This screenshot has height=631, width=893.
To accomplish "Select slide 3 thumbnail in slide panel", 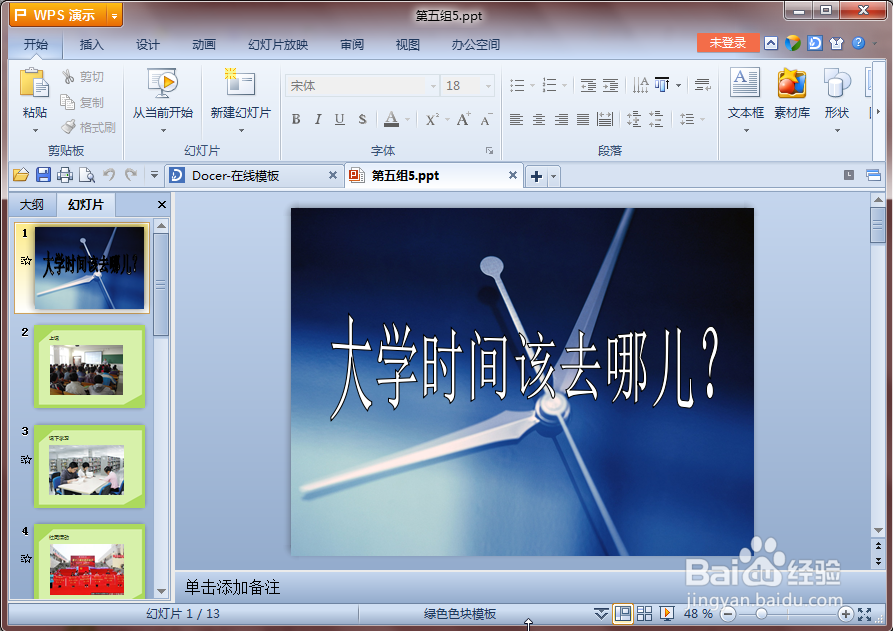I will point(90,467).
